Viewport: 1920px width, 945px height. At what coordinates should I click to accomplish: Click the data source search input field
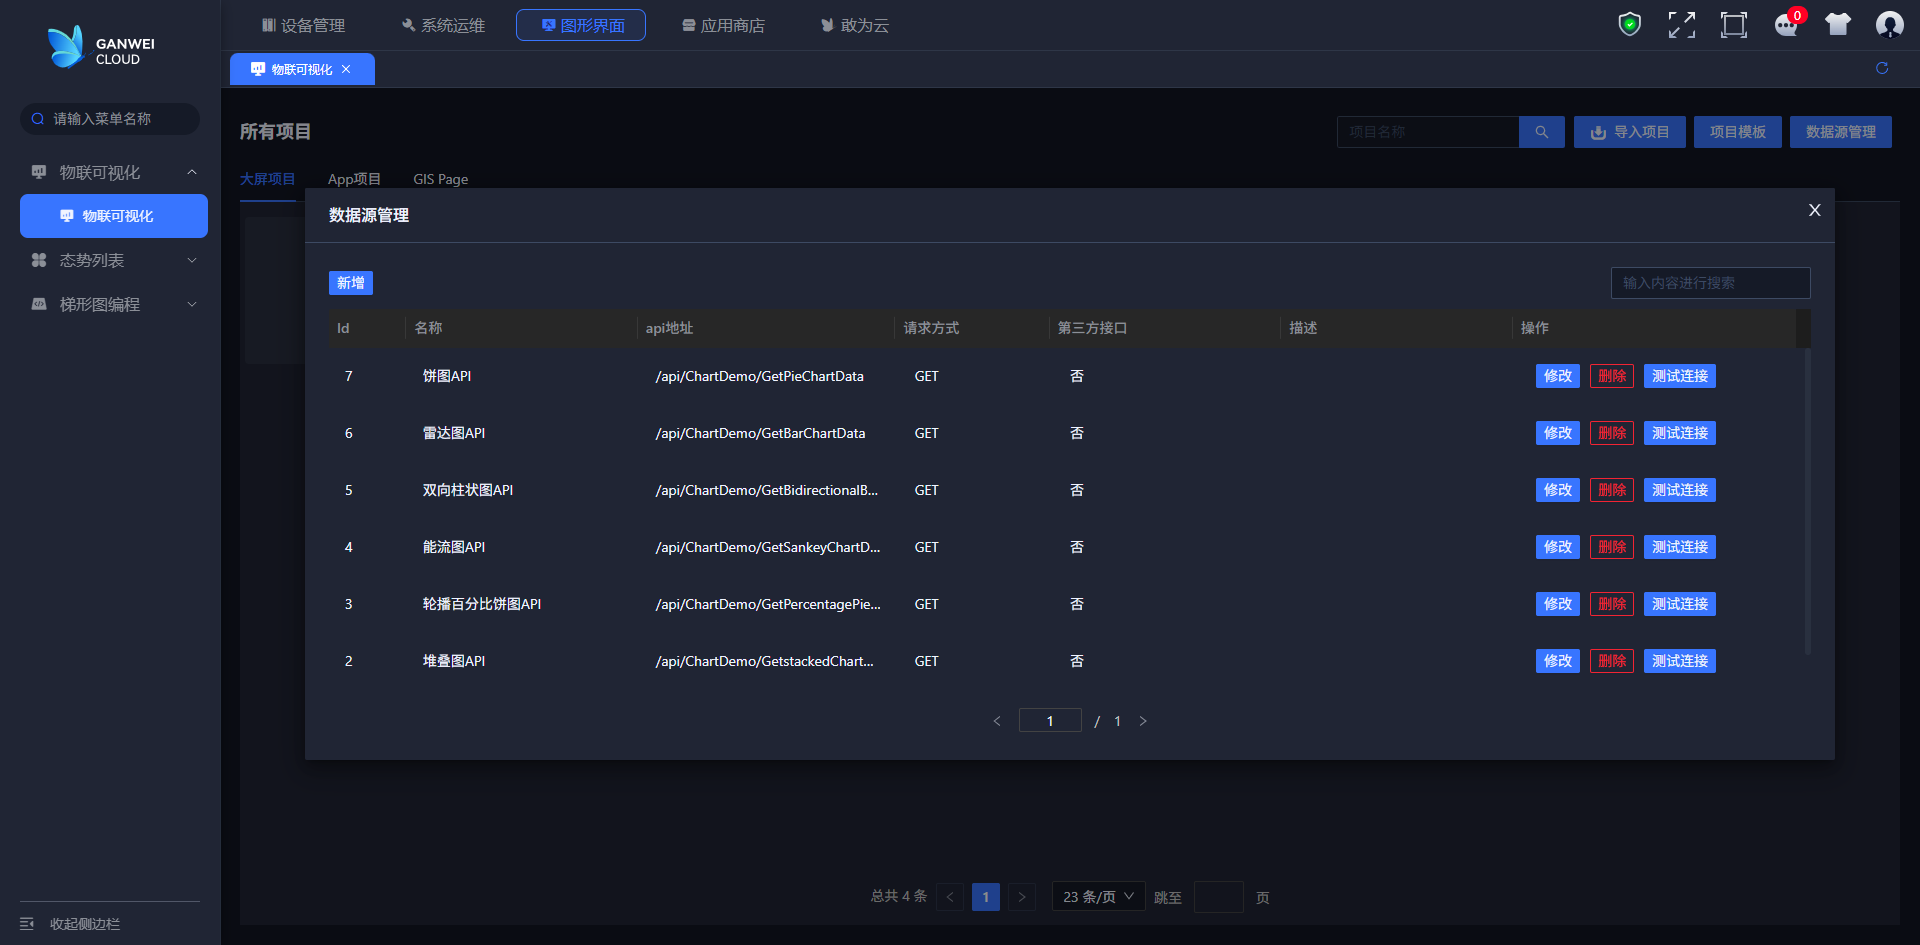pos(1710,283)
